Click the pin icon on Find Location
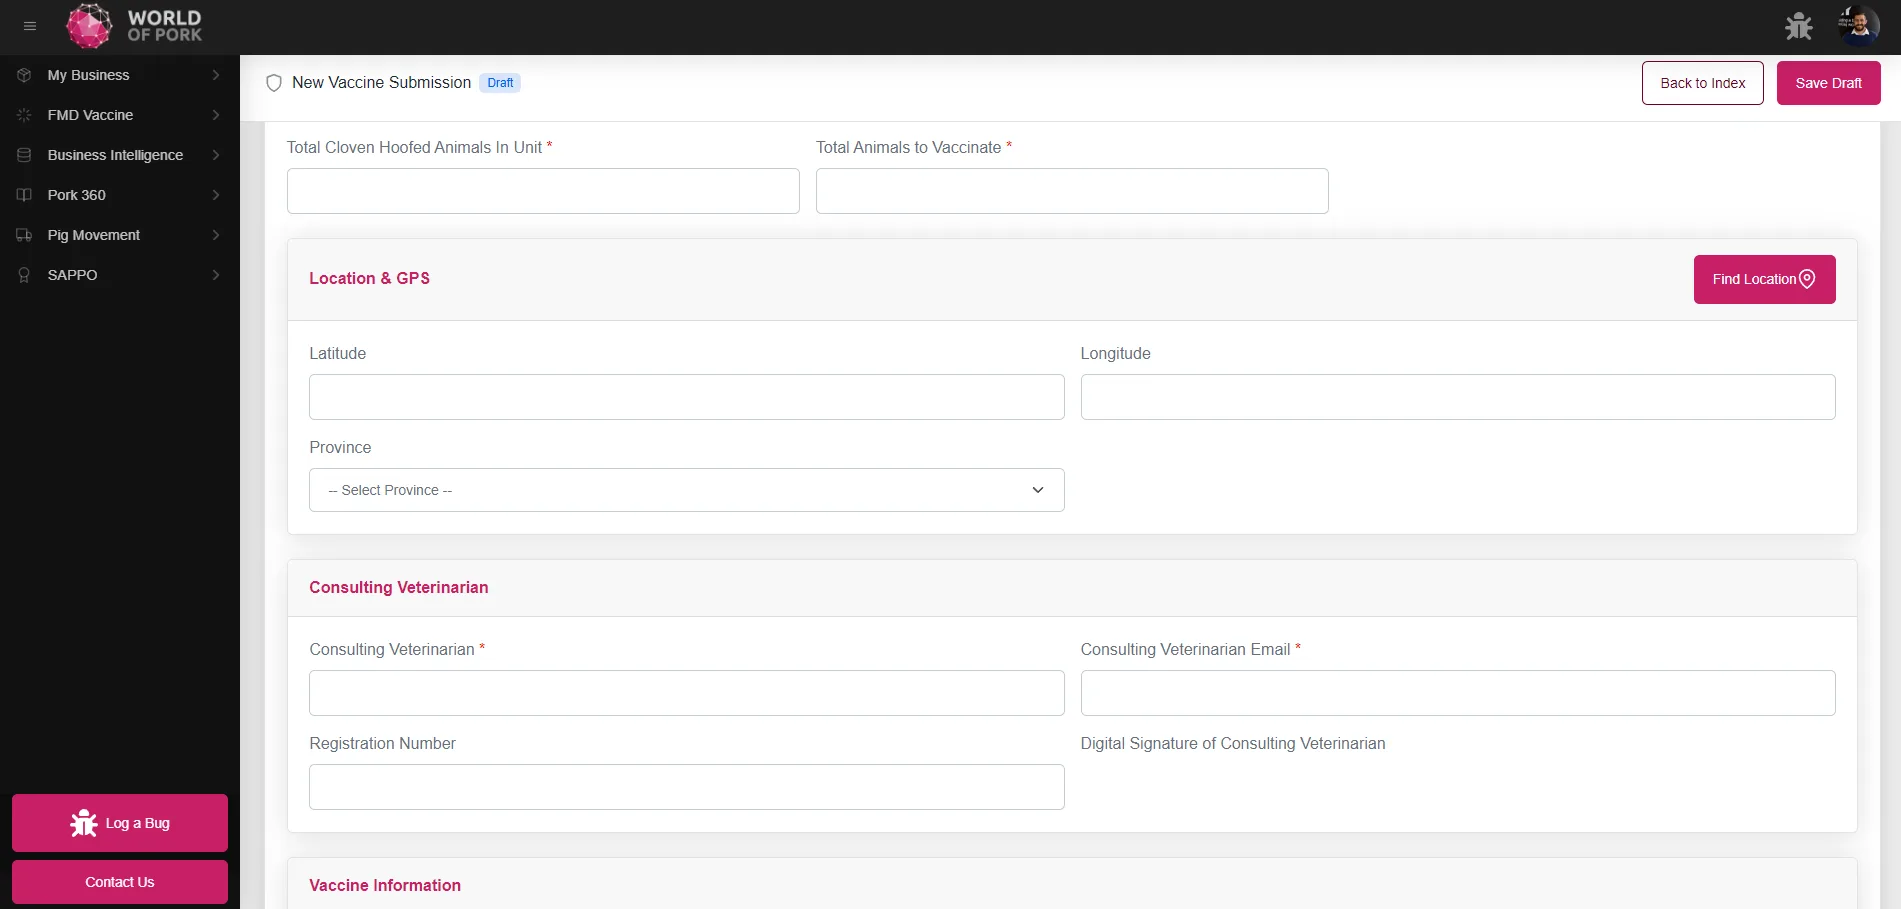This screenshot has width=1901, height=909. (1807, 279)
